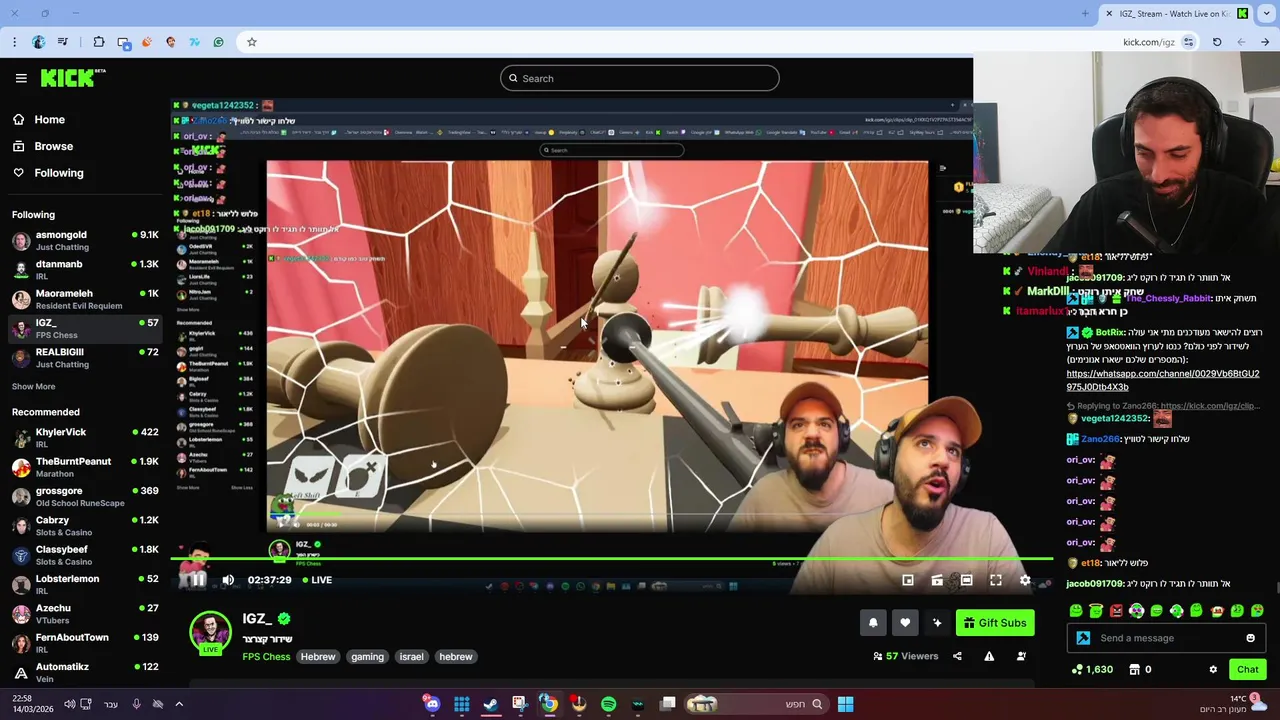Open Windows Start menu
Viewport: 1280px width, 720px height.
(x=845, y=704)
